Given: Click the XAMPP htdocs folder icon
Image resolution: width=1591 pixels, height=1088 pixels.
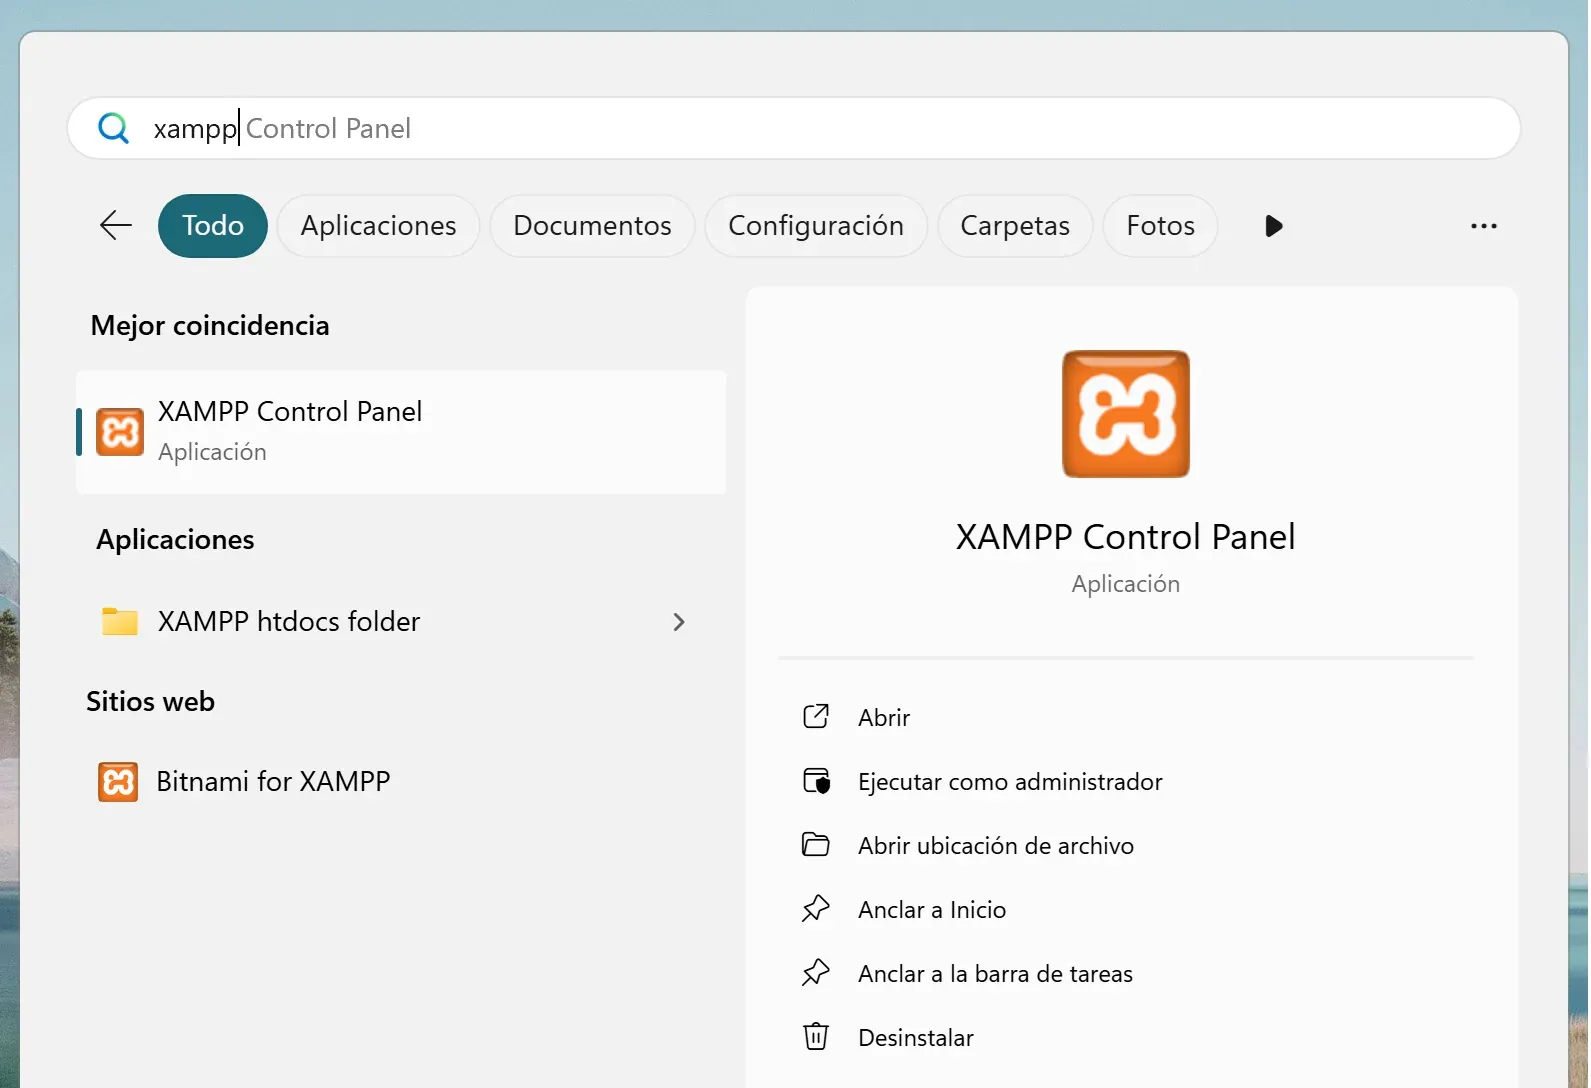Looking at the screenshot, I should pyautogui.click(x=120, y=622).
